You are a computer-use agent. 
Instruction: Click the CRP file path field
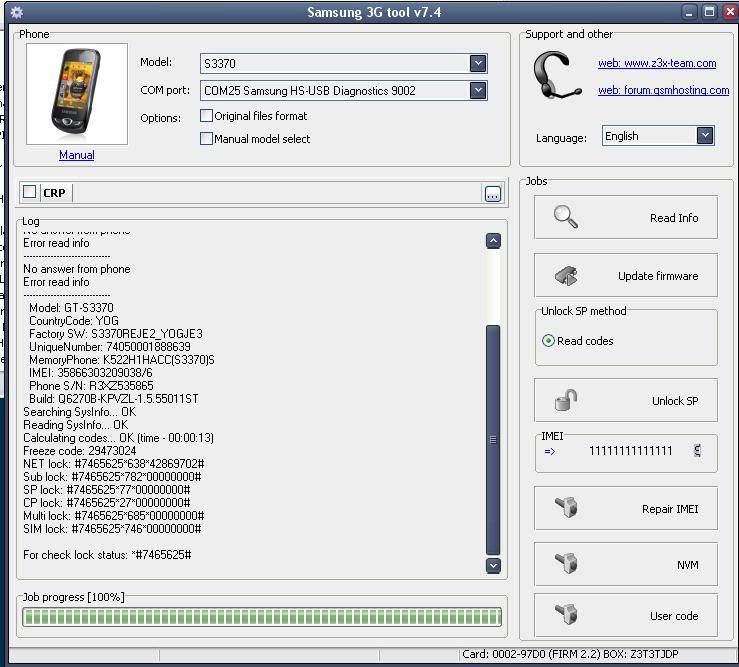(x=278, y=193)
